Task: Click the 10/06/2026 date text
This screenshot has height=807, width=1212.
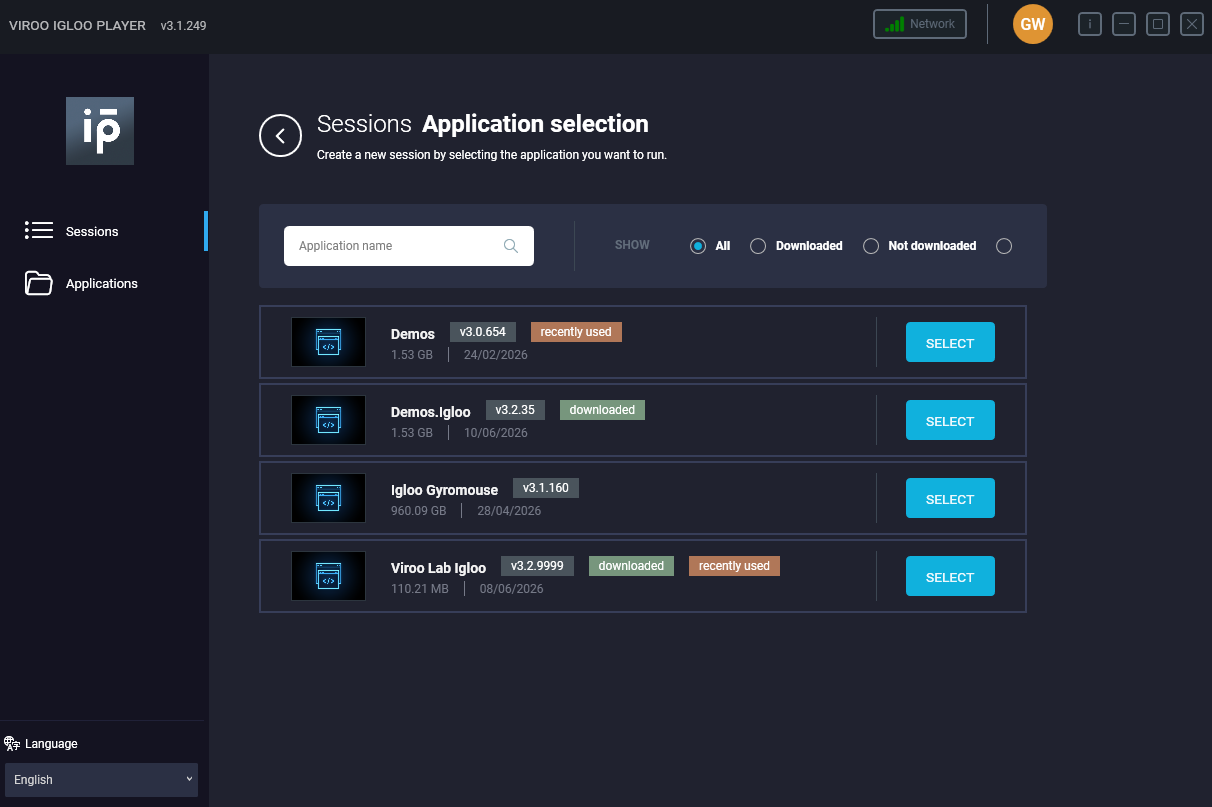Action: pyautogui.click(x=496, y=433)
